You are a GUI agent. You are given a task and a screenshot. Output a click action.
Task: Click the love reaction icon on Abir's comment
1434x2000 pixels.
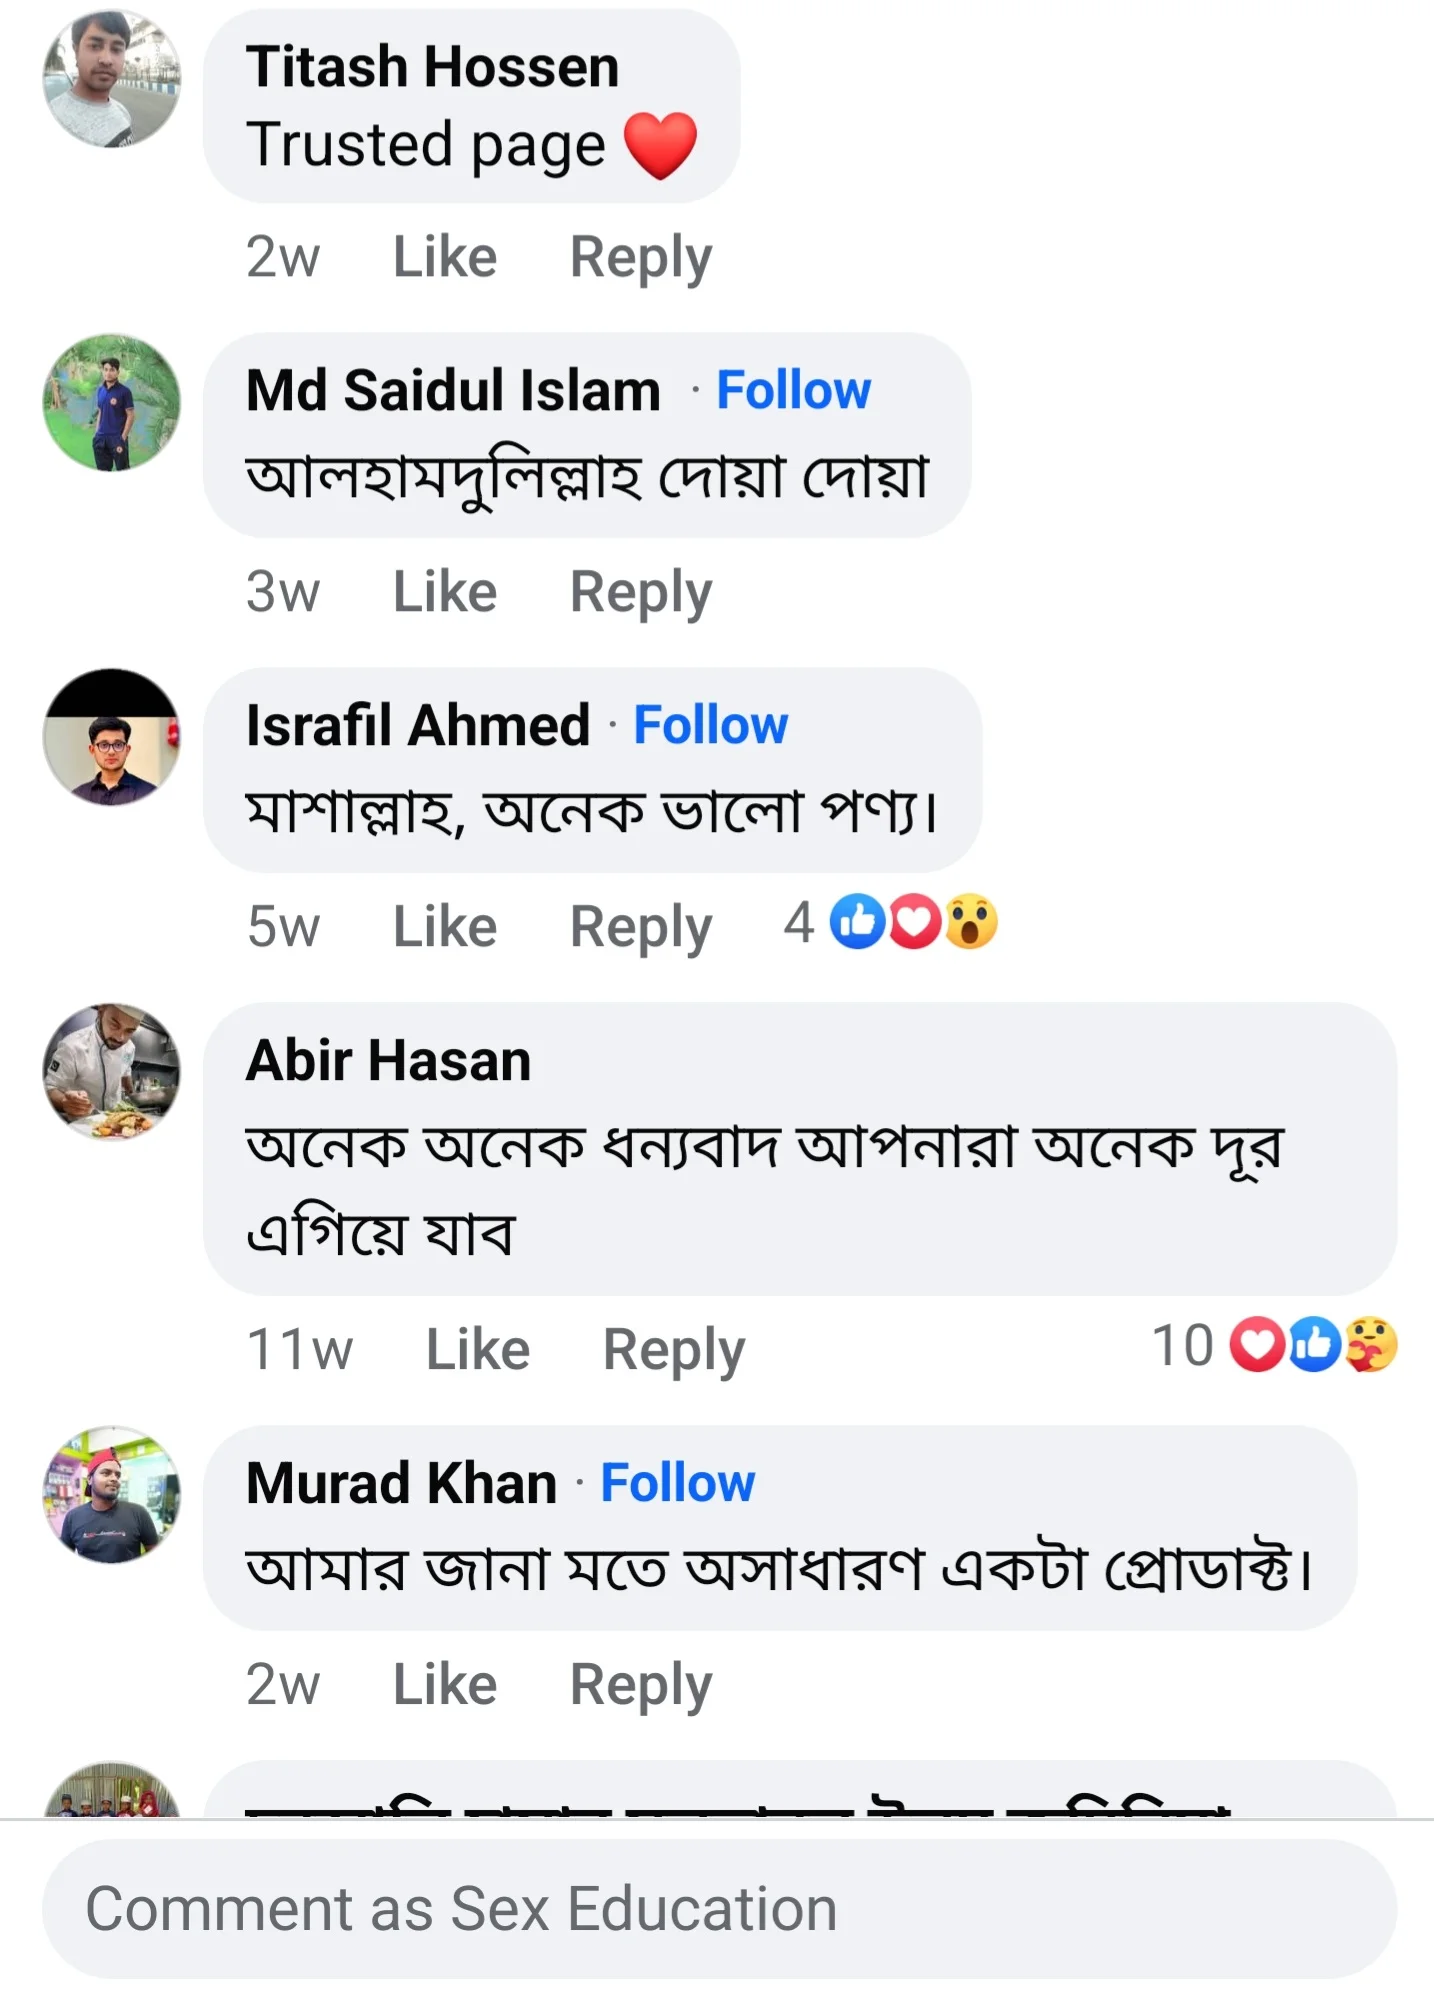coord(1258,1345)
